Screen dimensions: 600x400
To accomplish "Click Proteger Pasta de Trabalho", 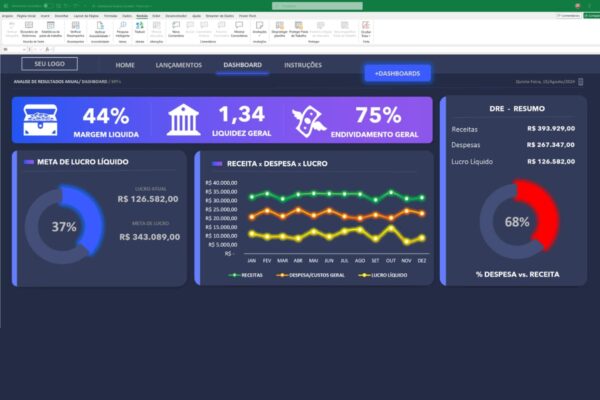I will (x=298, y=29).
